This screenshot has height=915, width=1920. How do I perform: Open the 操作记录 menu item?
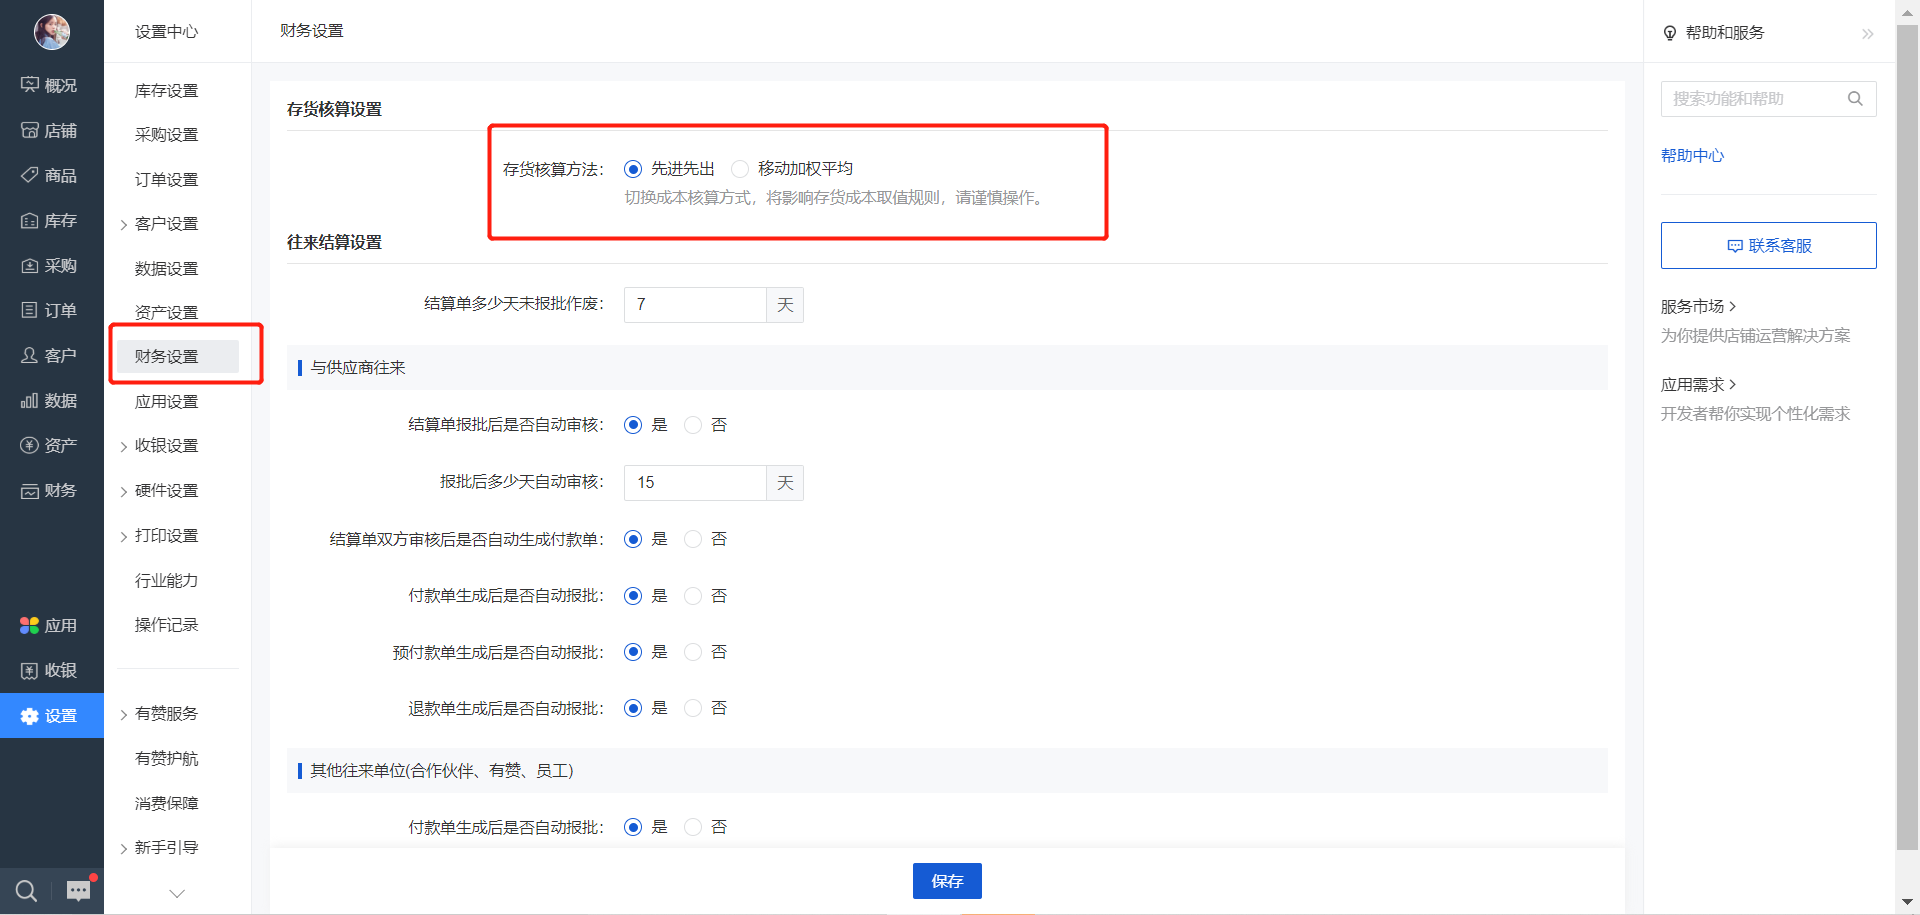coord(165,624)
